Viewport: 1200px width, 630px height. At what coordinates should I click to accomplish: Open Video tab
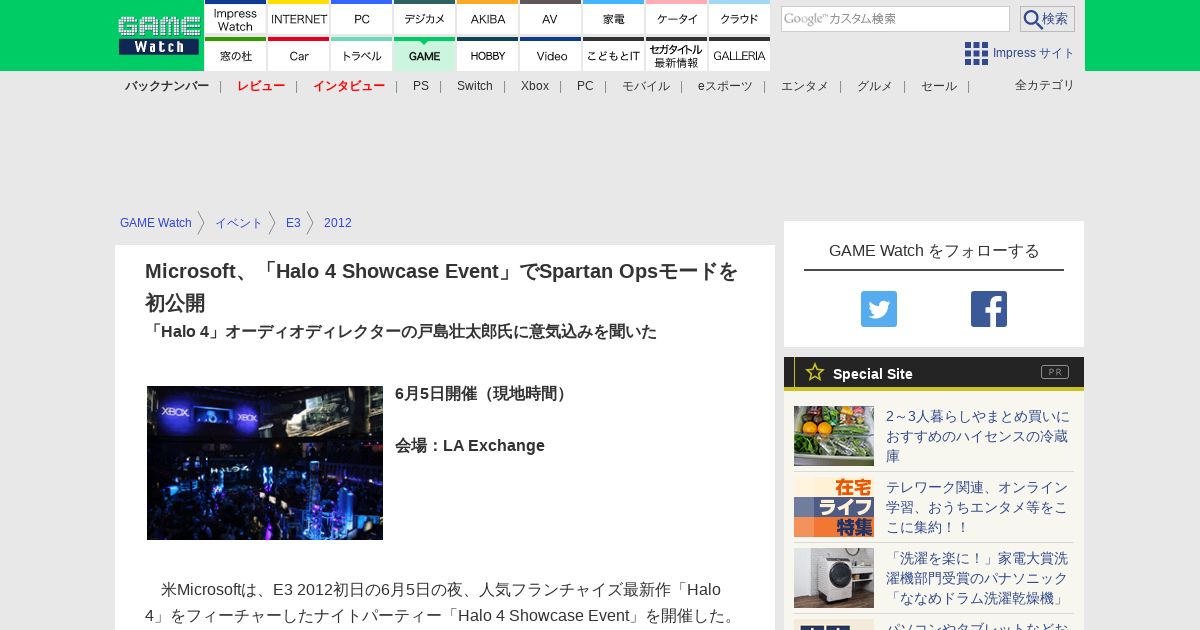coord(550,54)
